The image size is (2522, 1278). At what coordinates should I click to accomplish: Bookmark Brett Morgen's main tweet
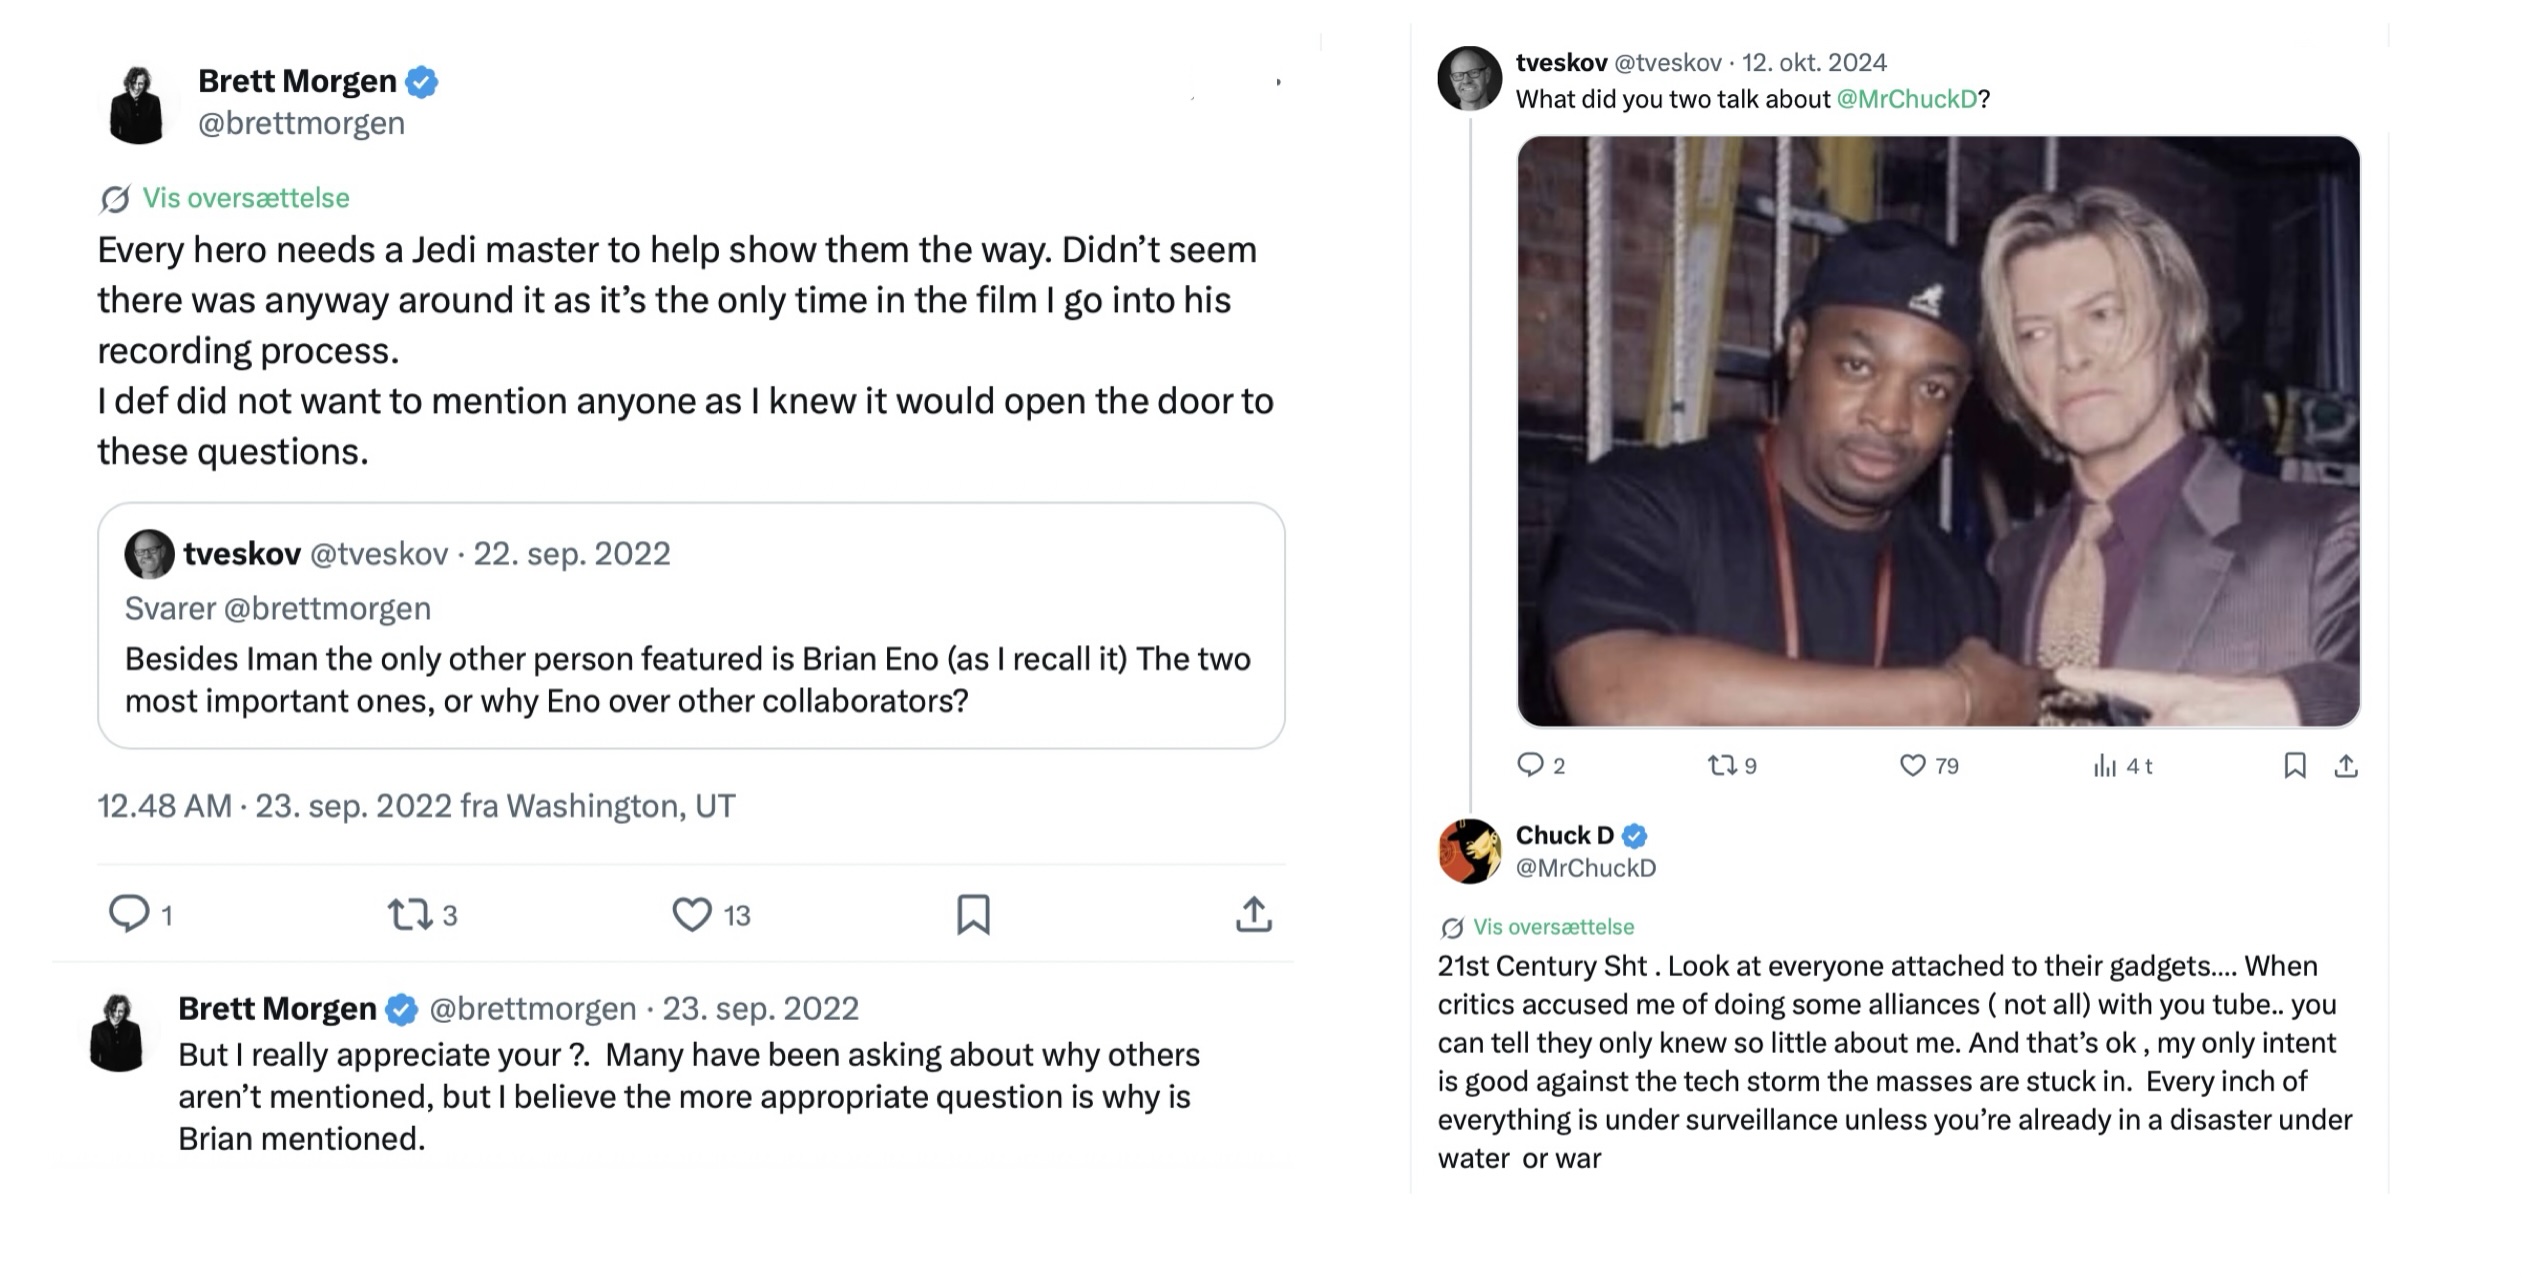click(973, 914)
